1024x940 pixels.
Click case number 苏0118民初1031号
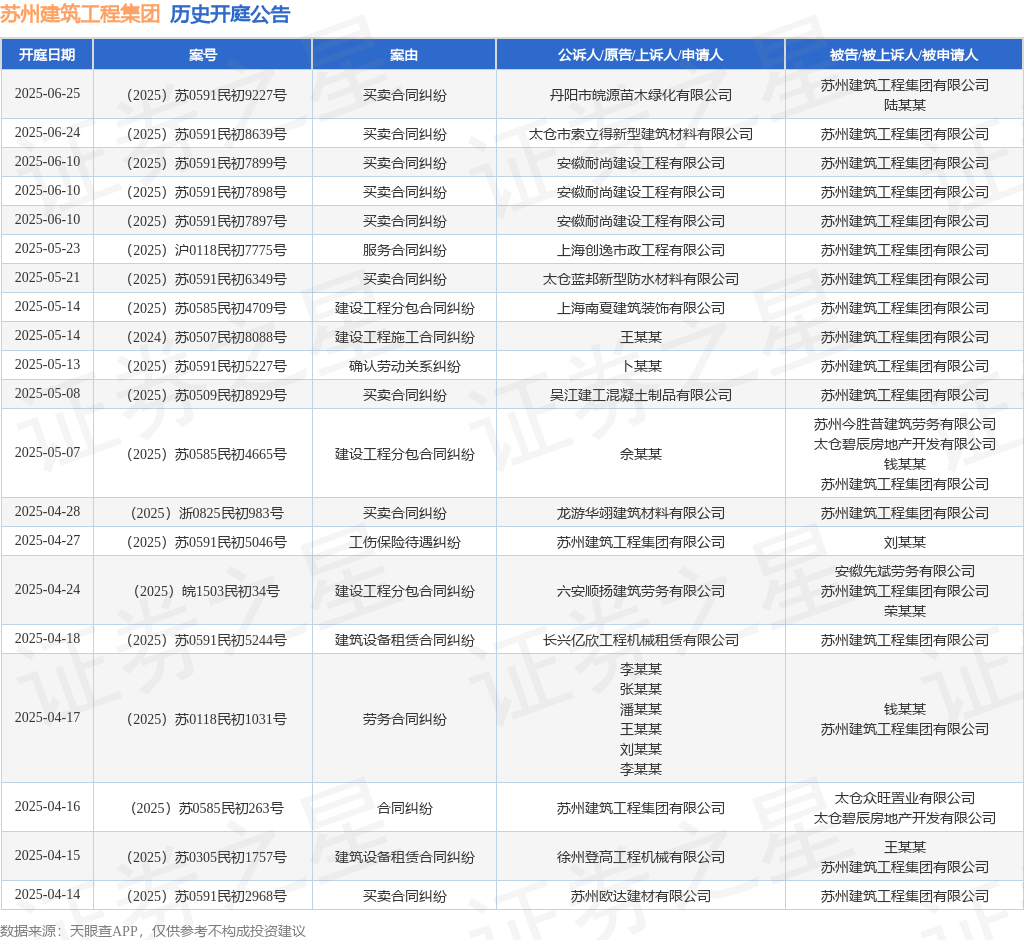tap(206, 720)
